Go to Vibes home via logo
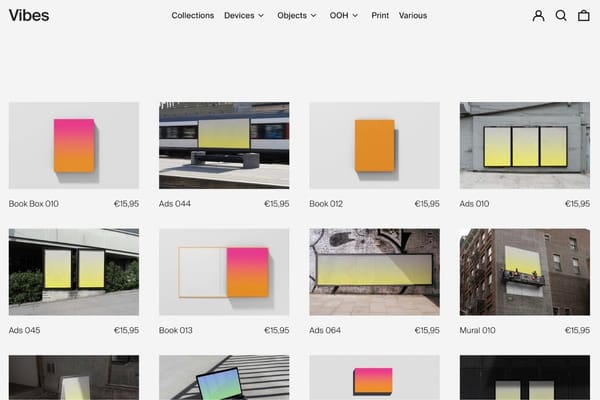 point(28,16)
